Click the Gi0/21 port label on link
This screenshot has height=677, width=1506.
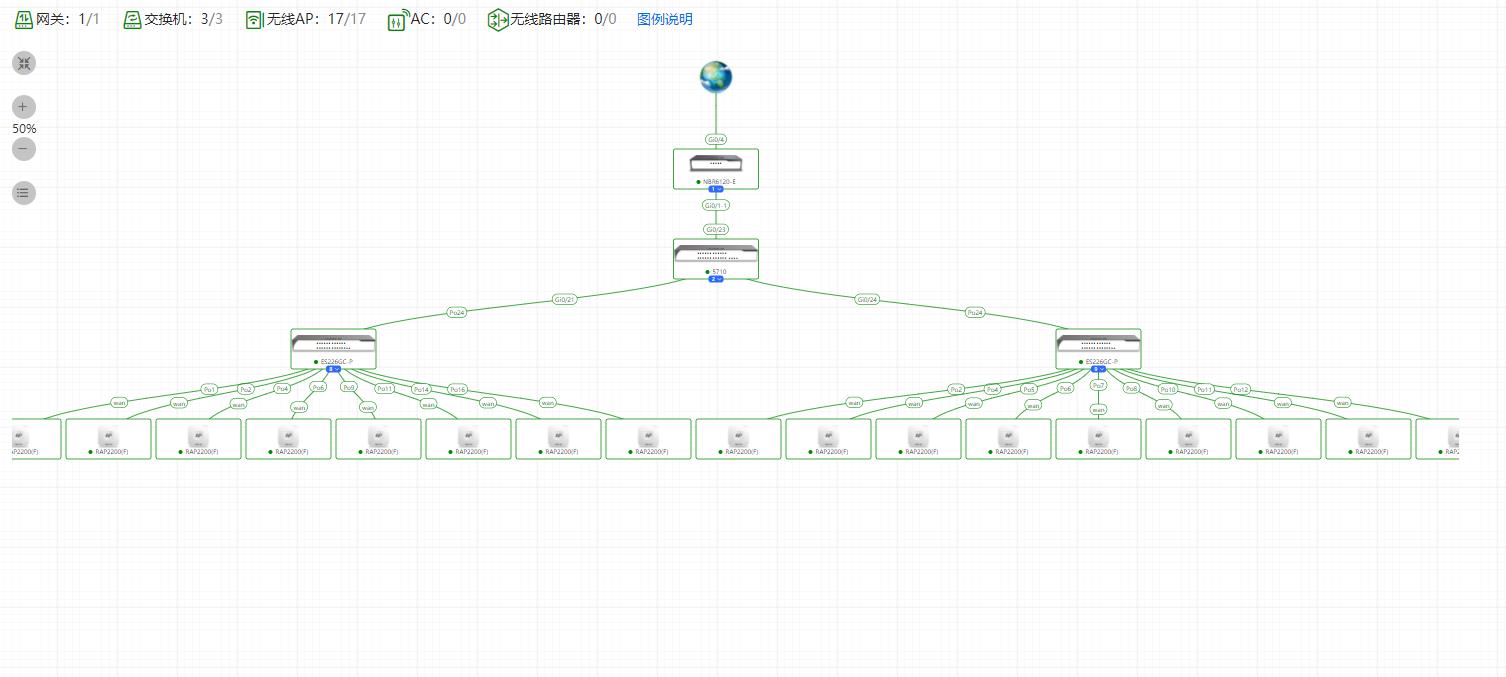[565, 299]
